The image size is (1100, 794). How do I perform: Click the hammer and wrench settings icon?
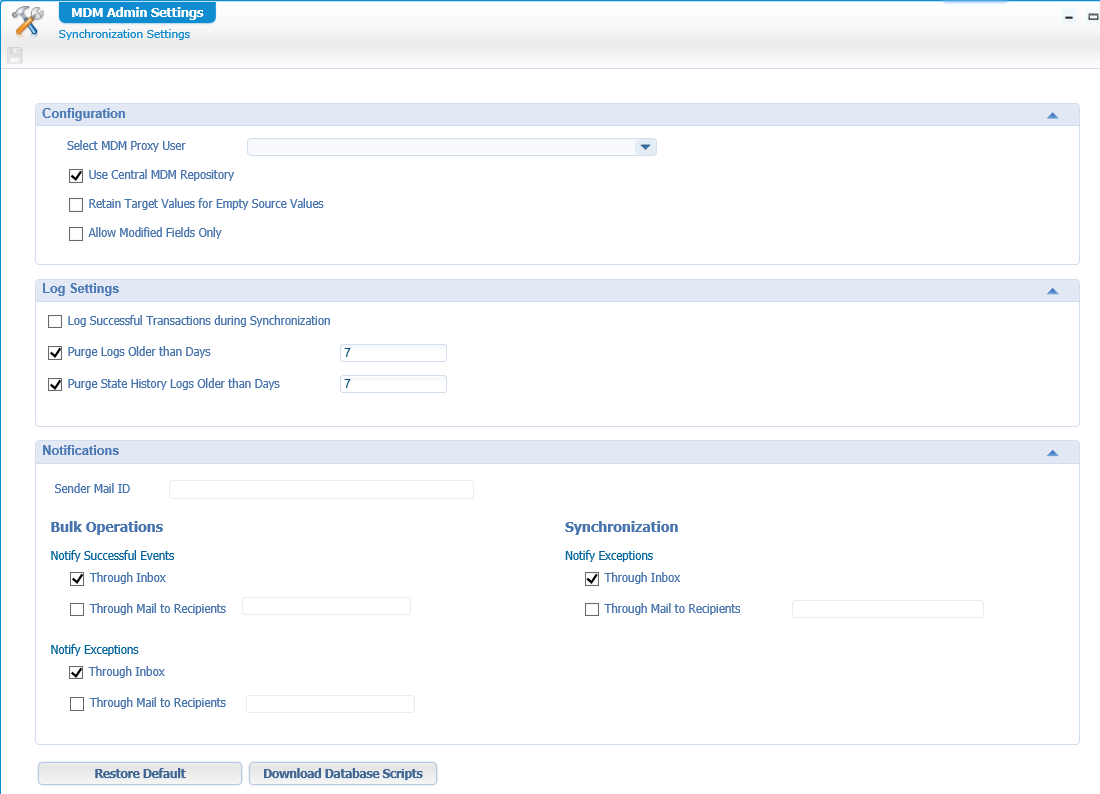click(28, 20)
